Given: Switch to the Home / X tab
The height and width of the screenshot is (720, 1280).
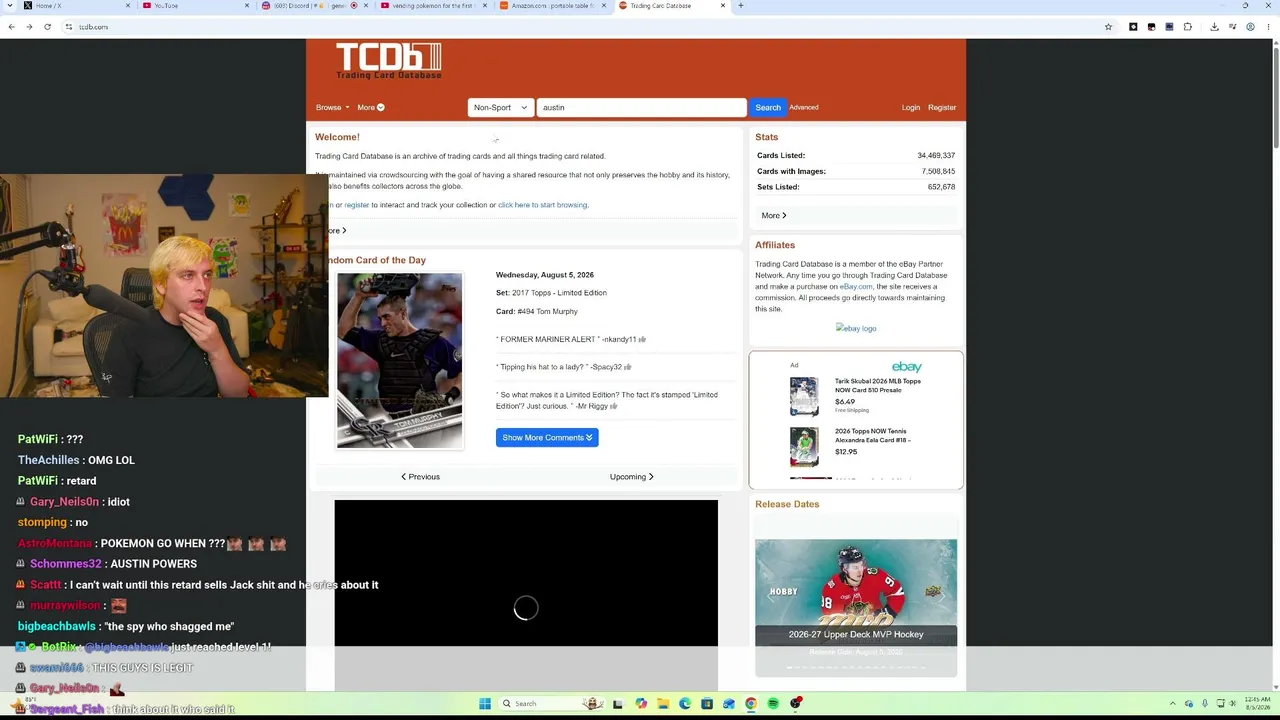Looking at the screenshot, I should 70,6.
